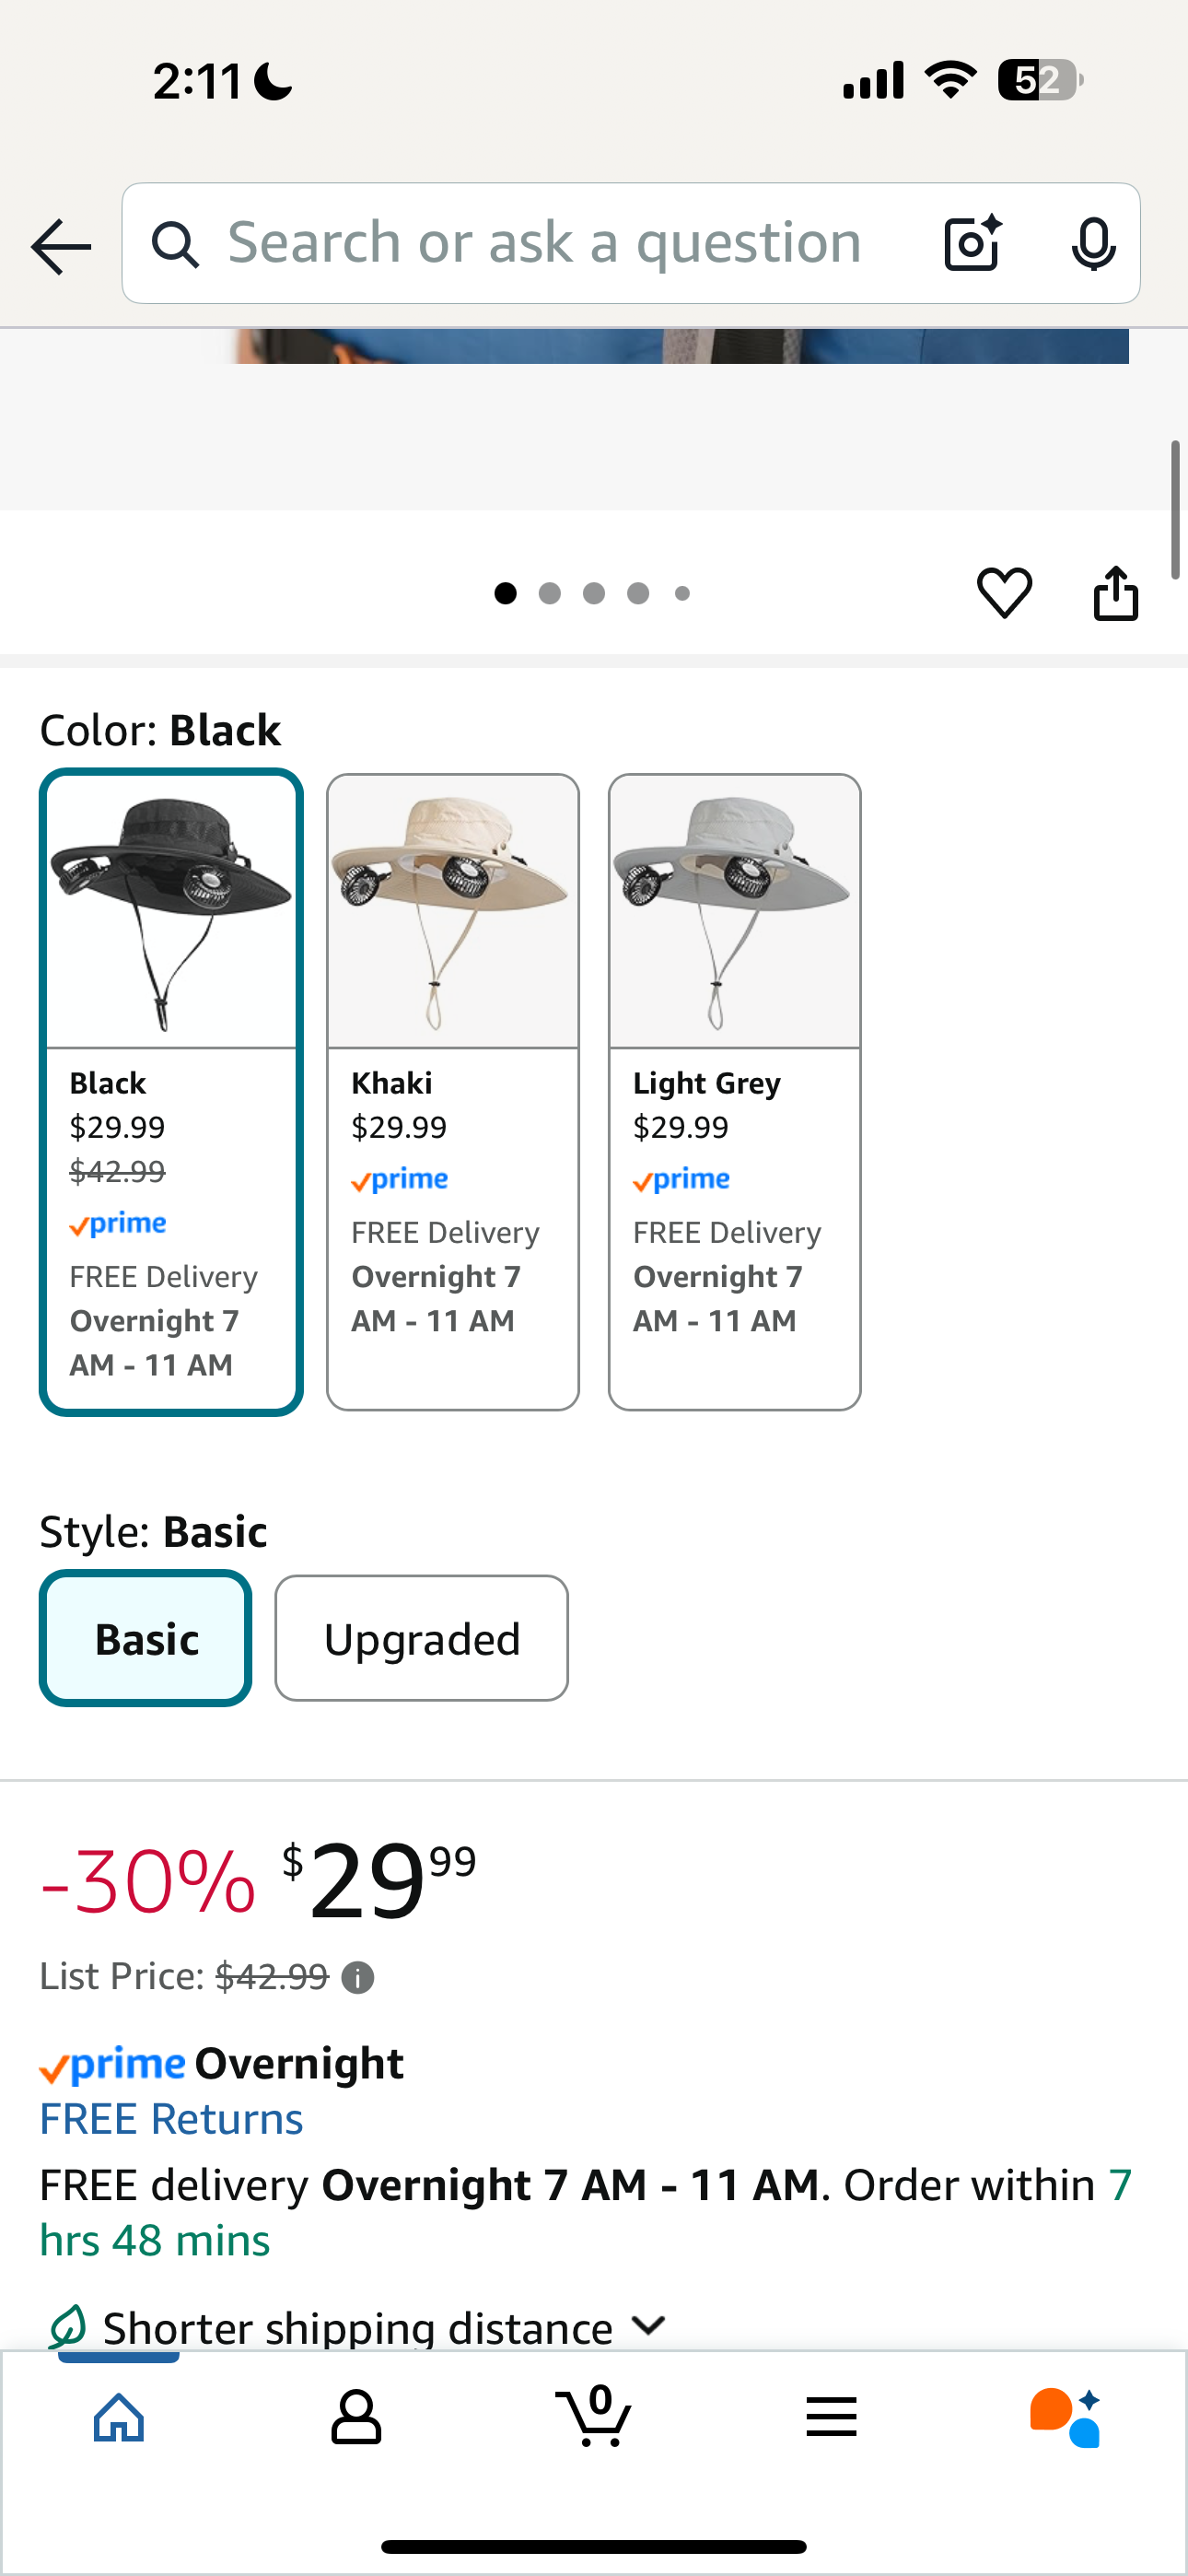Open the cart icon

(x=594, y=2417)
